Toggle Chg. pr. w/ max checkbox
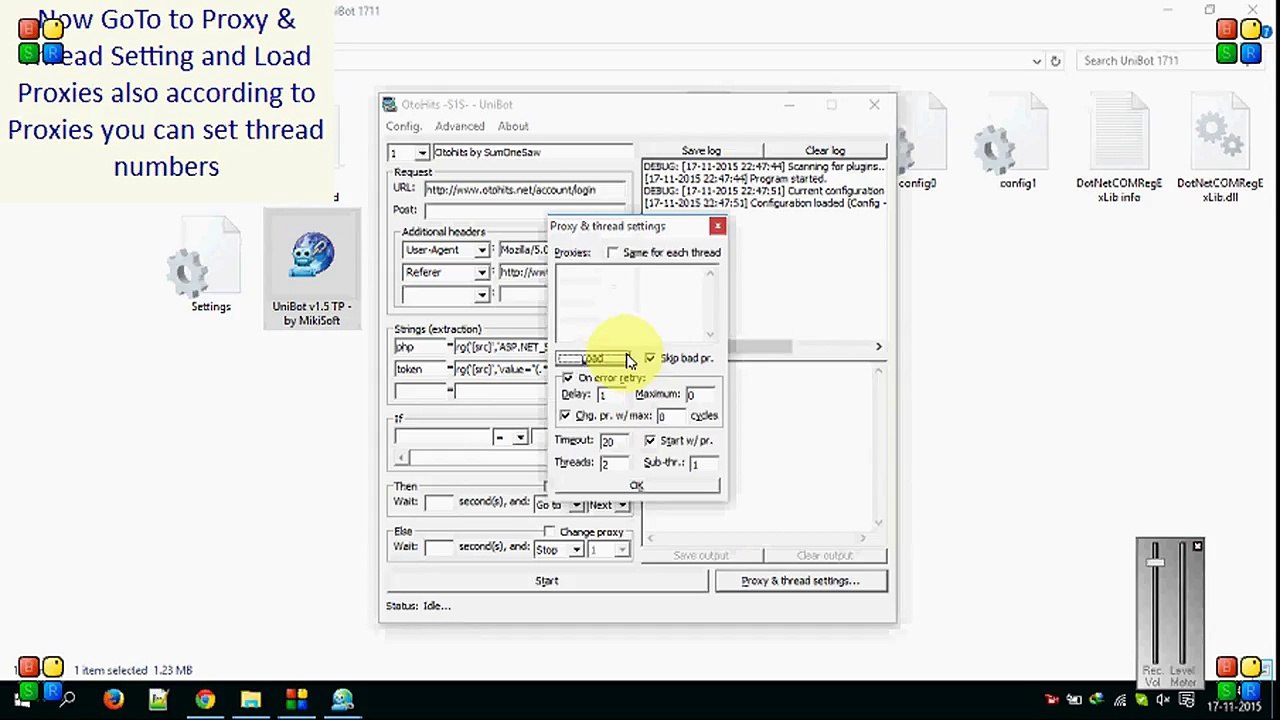 pyautogui.click(x=566, y=415)
